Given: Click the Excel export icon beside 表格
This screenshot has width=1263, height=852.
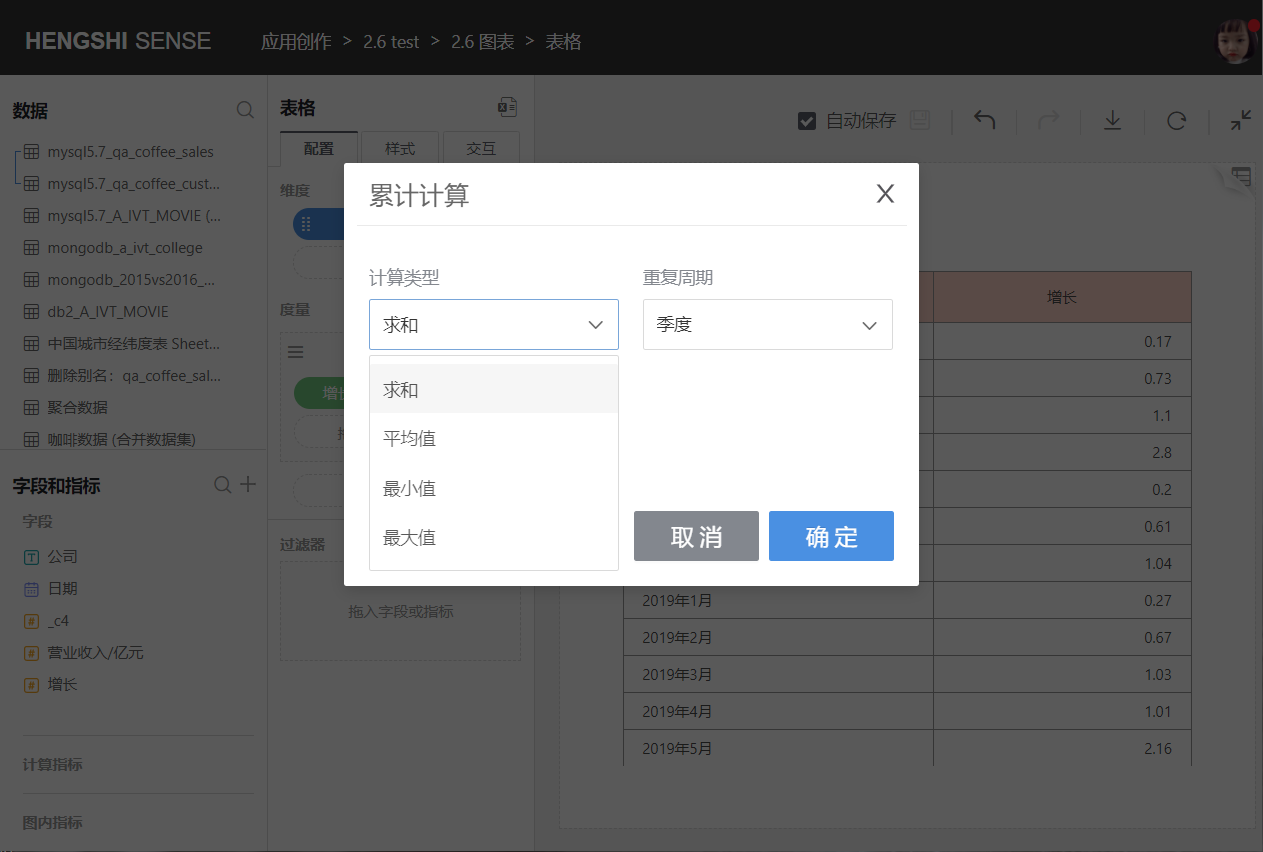Looking at the screenshot, I should 508,108.
